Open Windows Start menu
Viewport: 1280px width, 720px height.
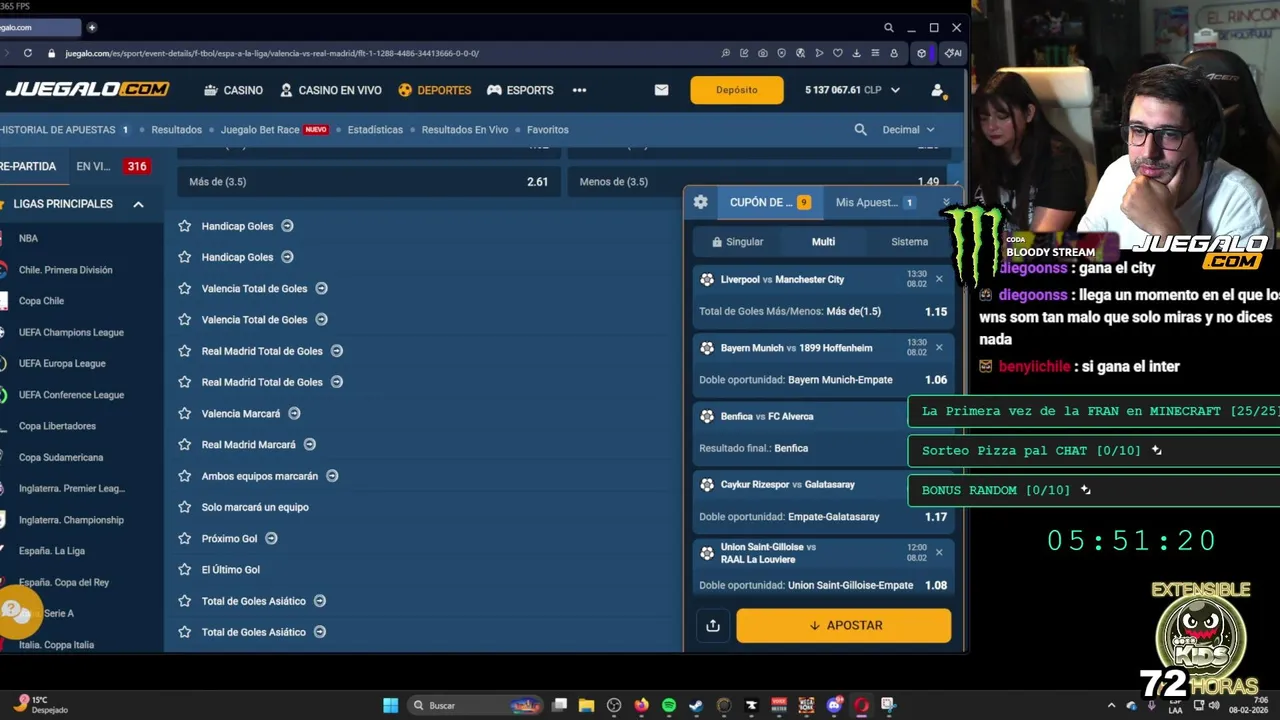click(x=391, y=705)
